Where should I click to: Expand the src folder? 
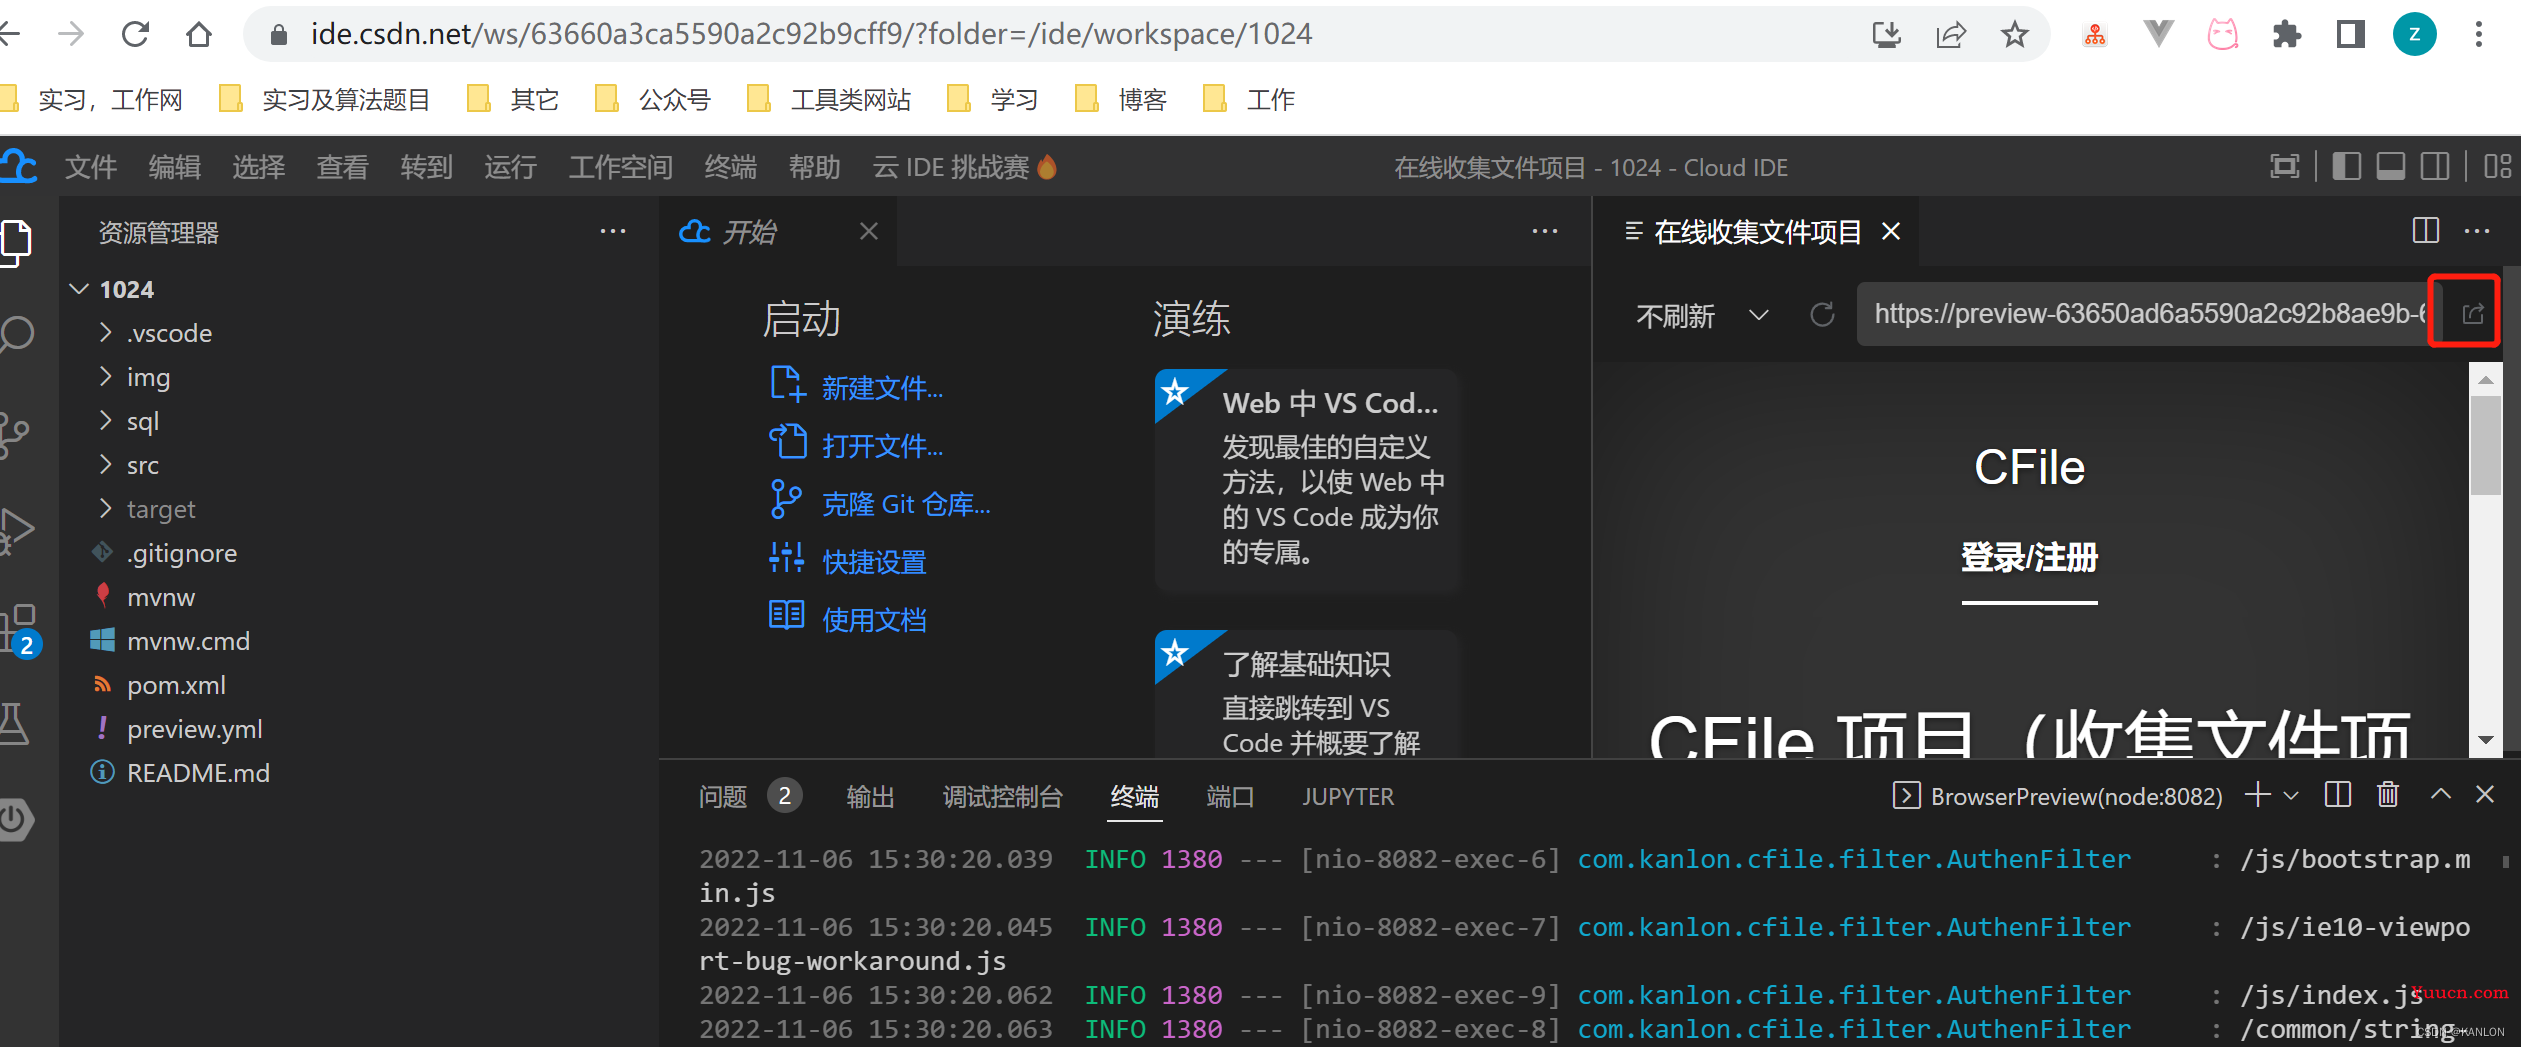(x=105, y=464)
